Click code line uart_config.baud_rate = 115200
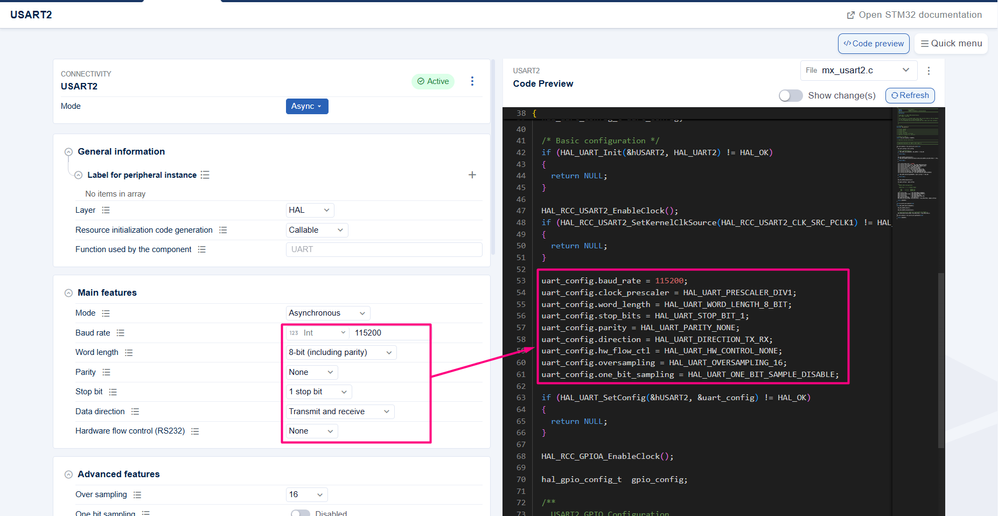The image size is (998, 516). (615, 281)
